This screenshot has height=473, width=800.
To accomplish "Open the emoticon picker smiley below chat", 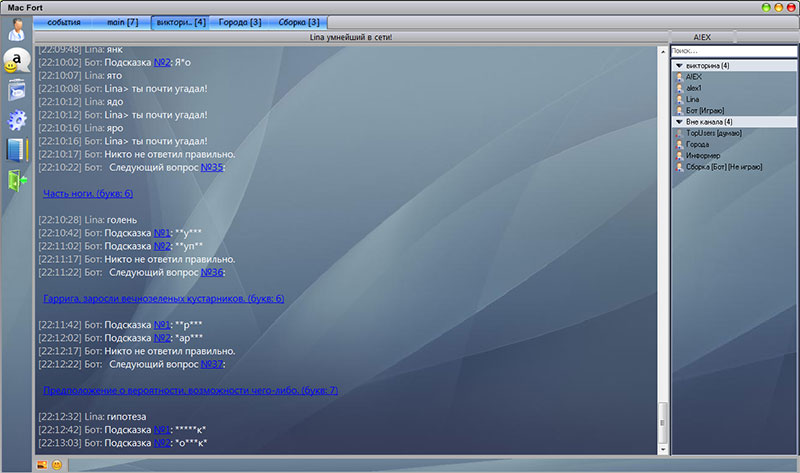I will (57, 465).
